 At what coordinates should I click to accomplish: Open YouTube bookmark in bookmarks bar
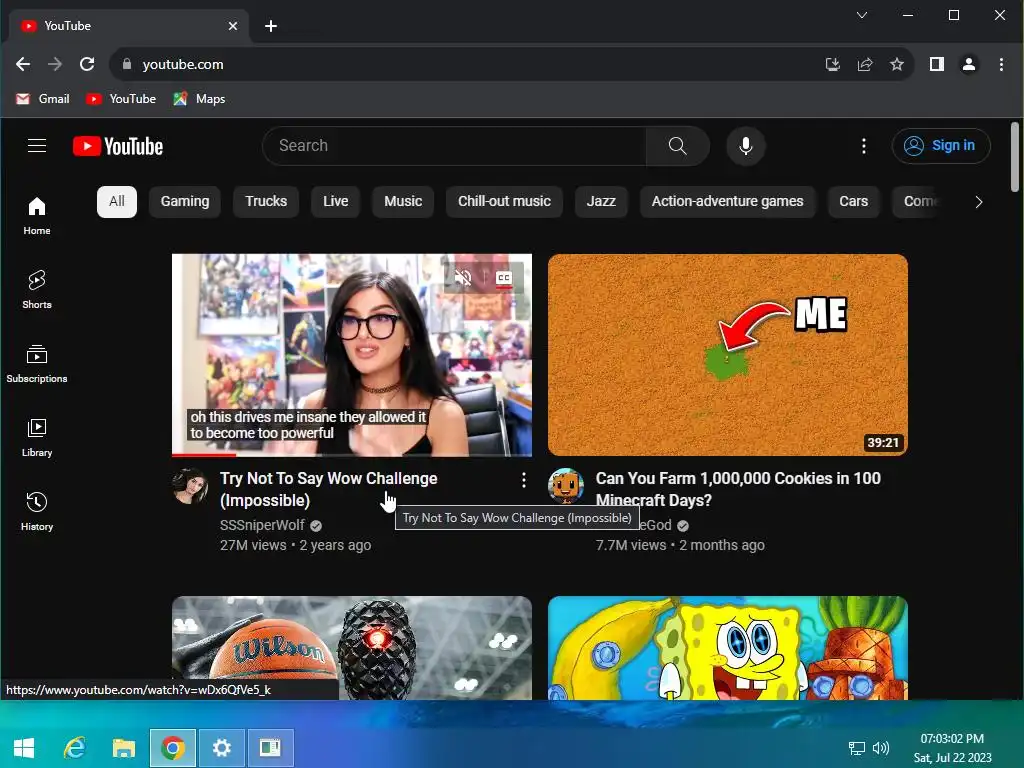pos(121,99)
